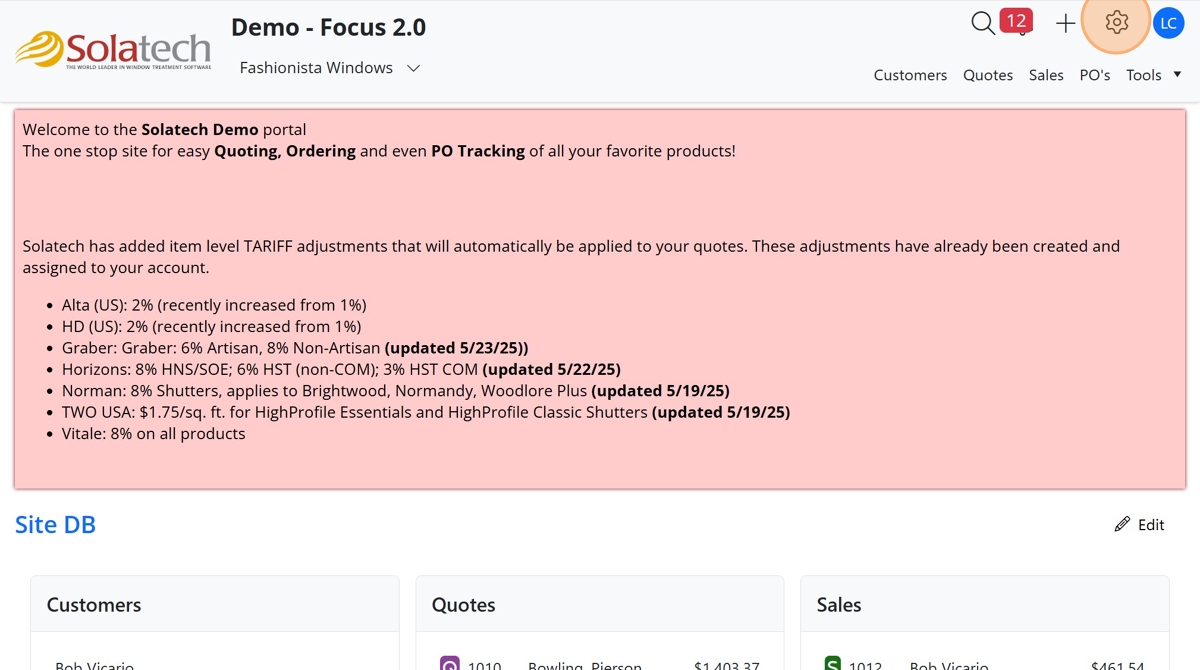The width and height of the screenshot is (1200, 670).
Task: Select the Customers card heading
Action: coord(94,605)
